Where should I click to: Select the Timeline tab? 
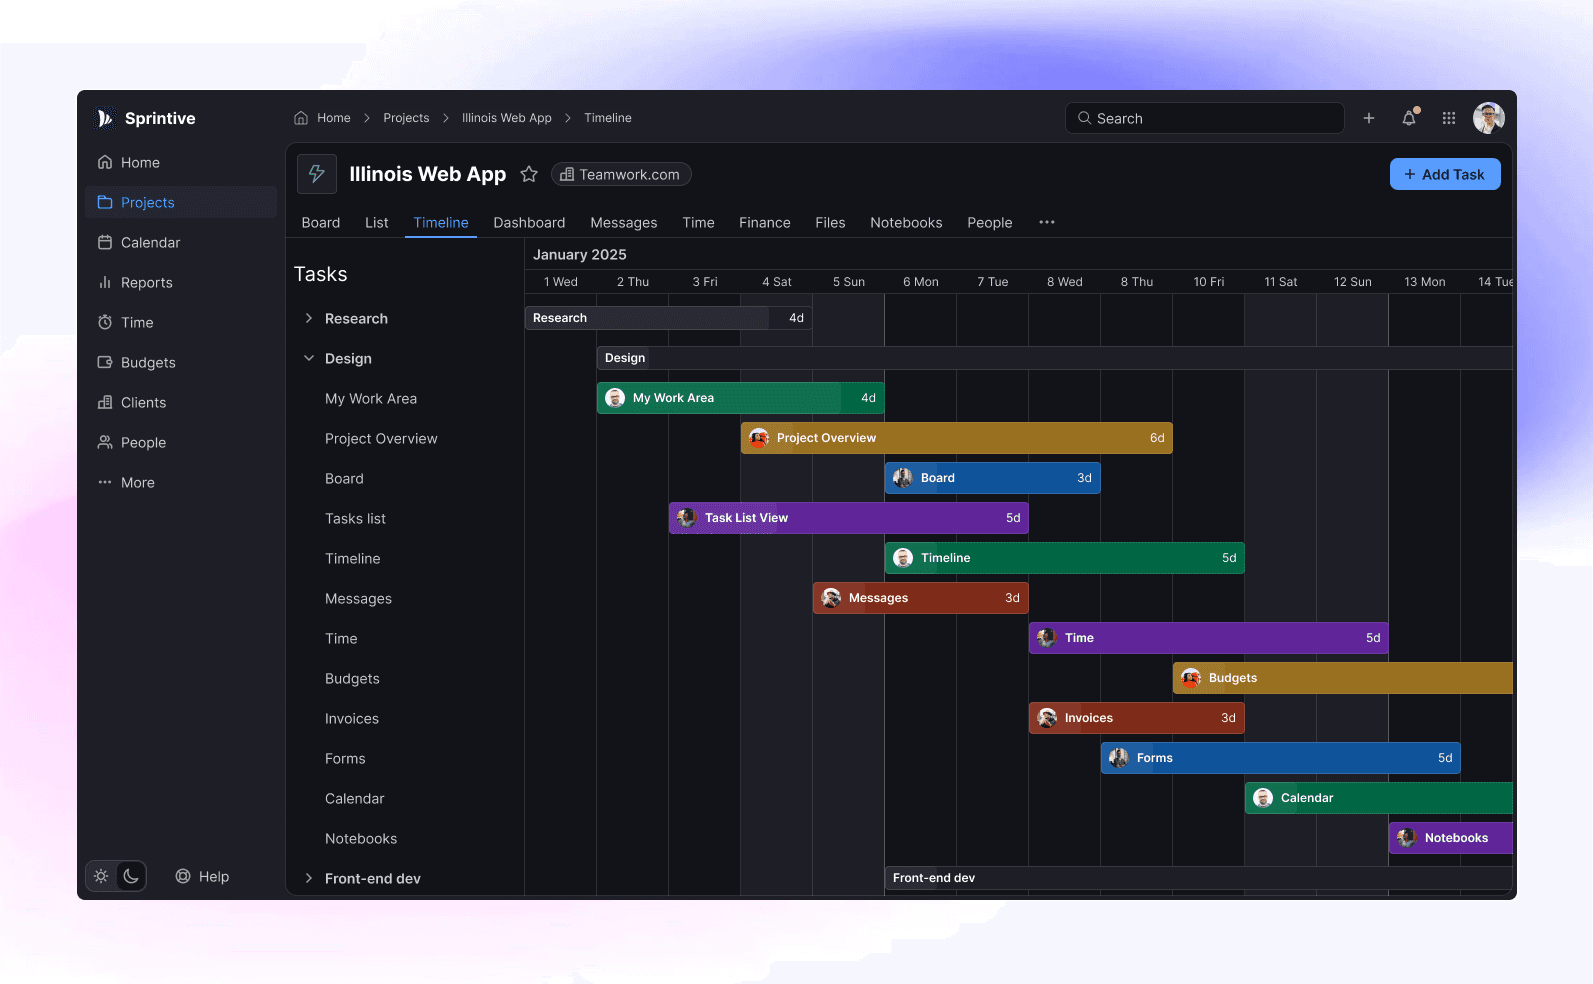pyautogui.click(x=441, y=222)
